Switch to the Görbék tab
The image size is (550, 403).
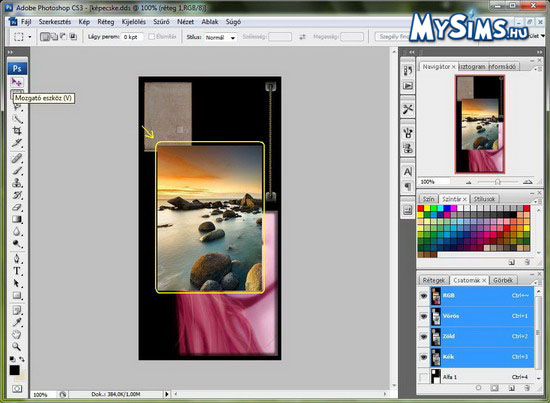coord(503,280)
